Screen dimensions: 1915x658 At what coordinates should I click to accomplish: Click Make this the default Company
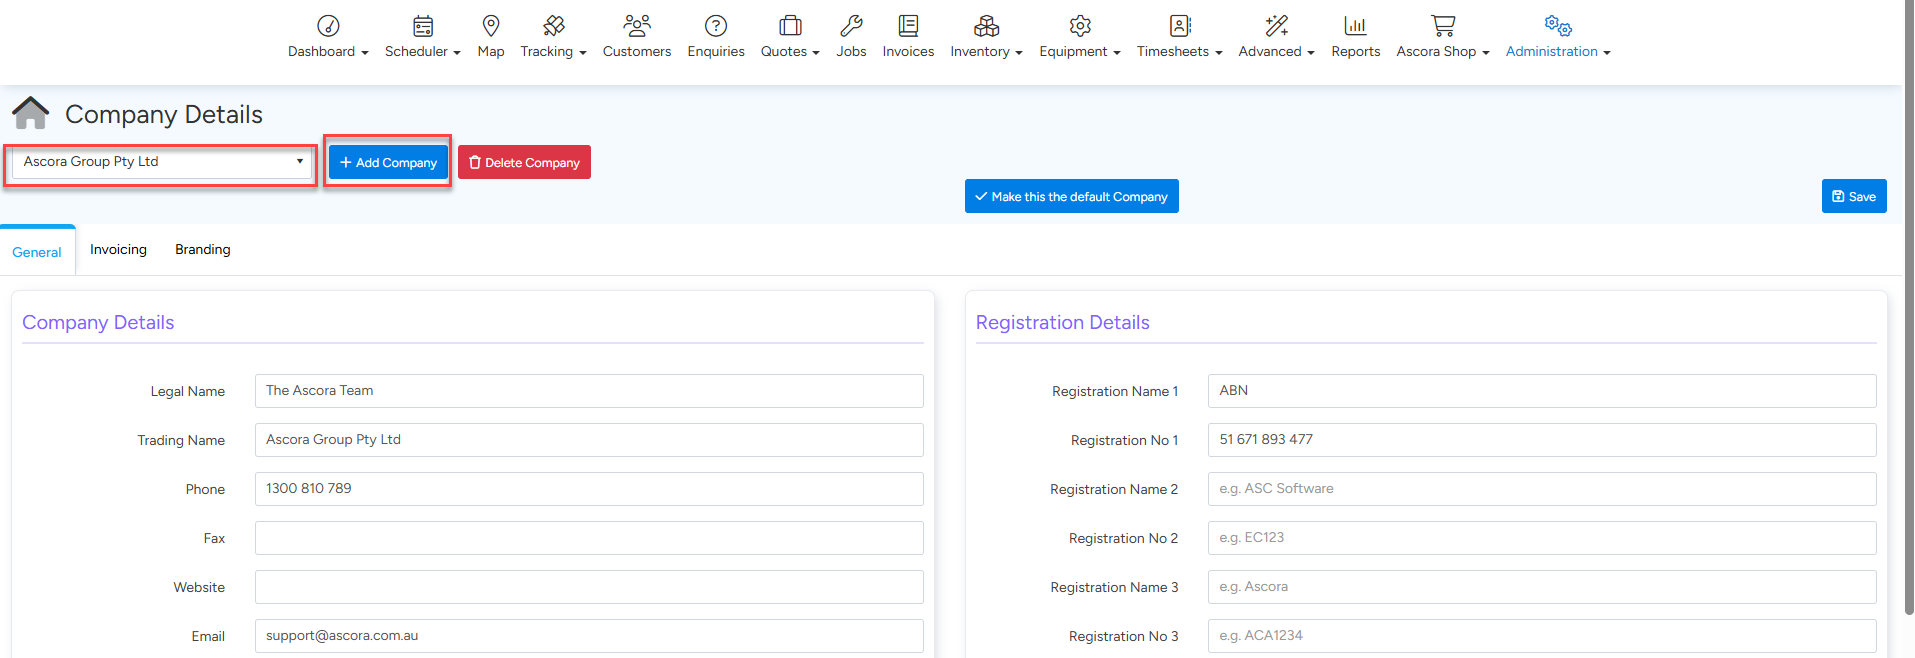(1071, 197)
